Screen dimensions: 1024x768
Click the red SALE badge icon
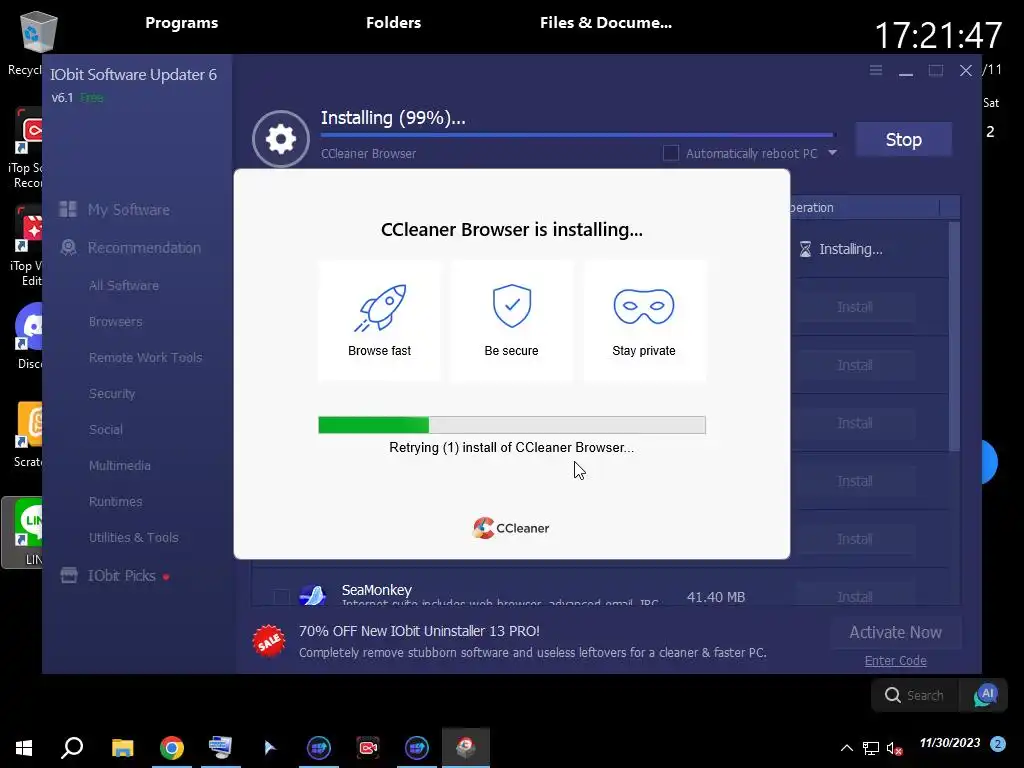[269, 641]
